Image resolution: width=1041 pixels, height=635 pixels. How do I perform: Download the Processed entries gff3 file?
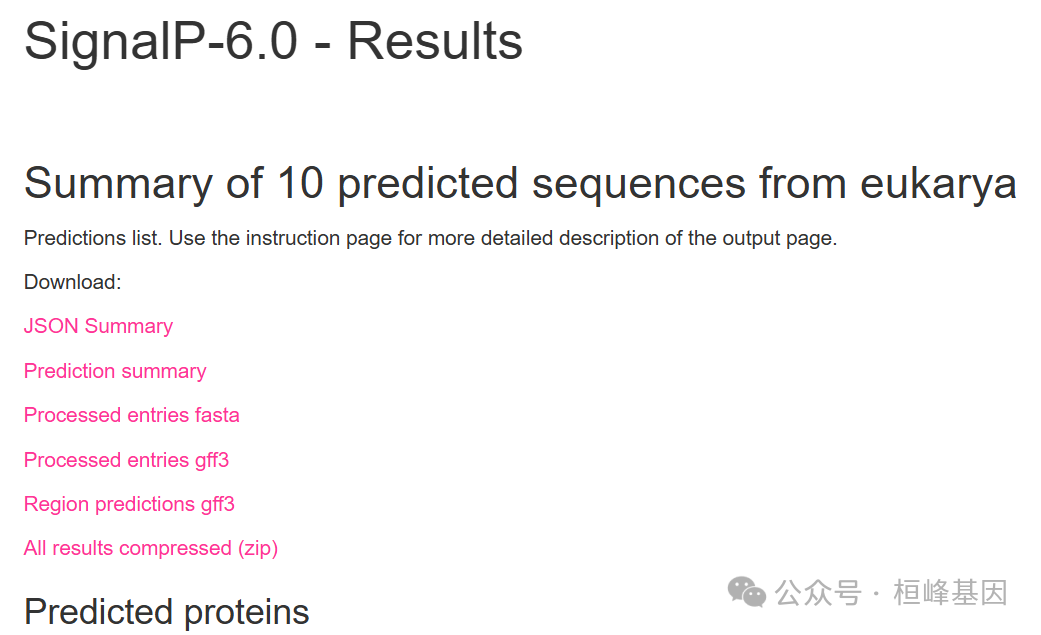tap(126, 460)
